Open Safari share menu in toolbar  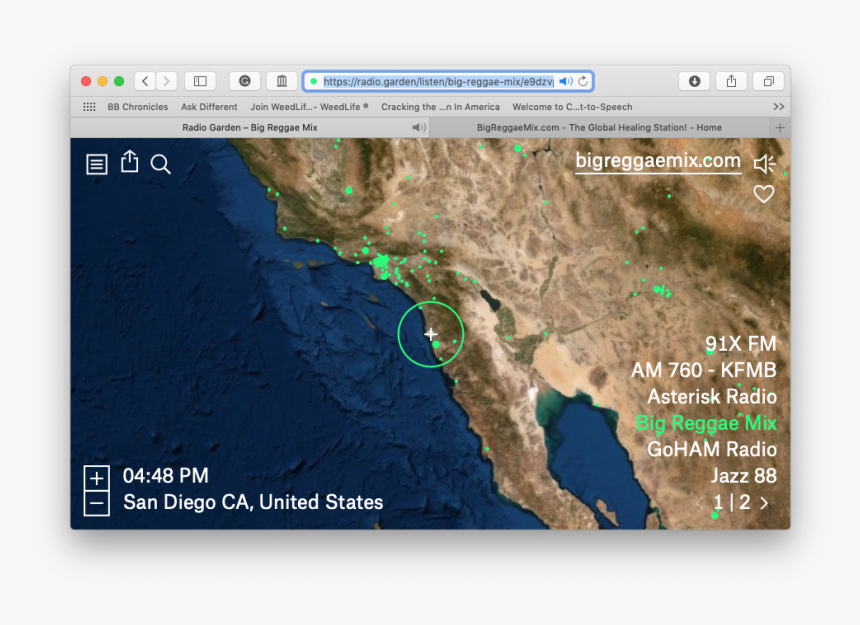732,81
